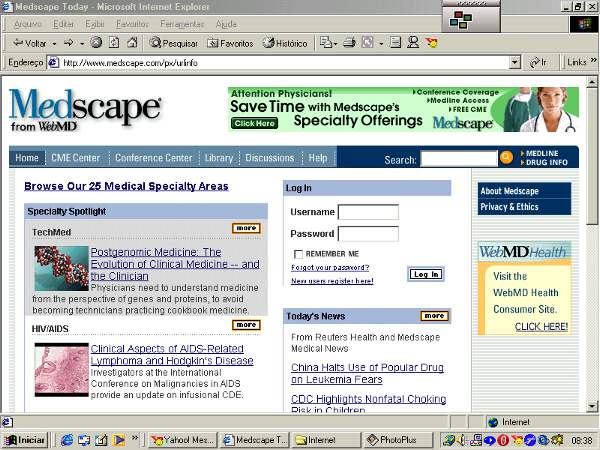The height and width of the screenshot is (450, 600).
Task: Open the Voltar history dropdown arrow
Action: pyautogui.click(x=54, y=44)
